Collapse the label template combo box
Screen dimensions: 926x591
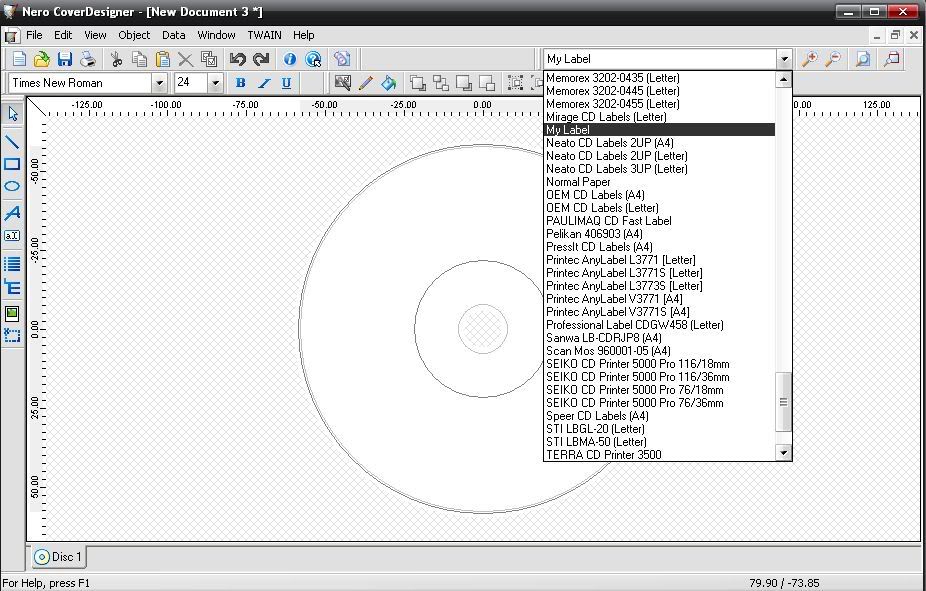click(x=784, y=59)
